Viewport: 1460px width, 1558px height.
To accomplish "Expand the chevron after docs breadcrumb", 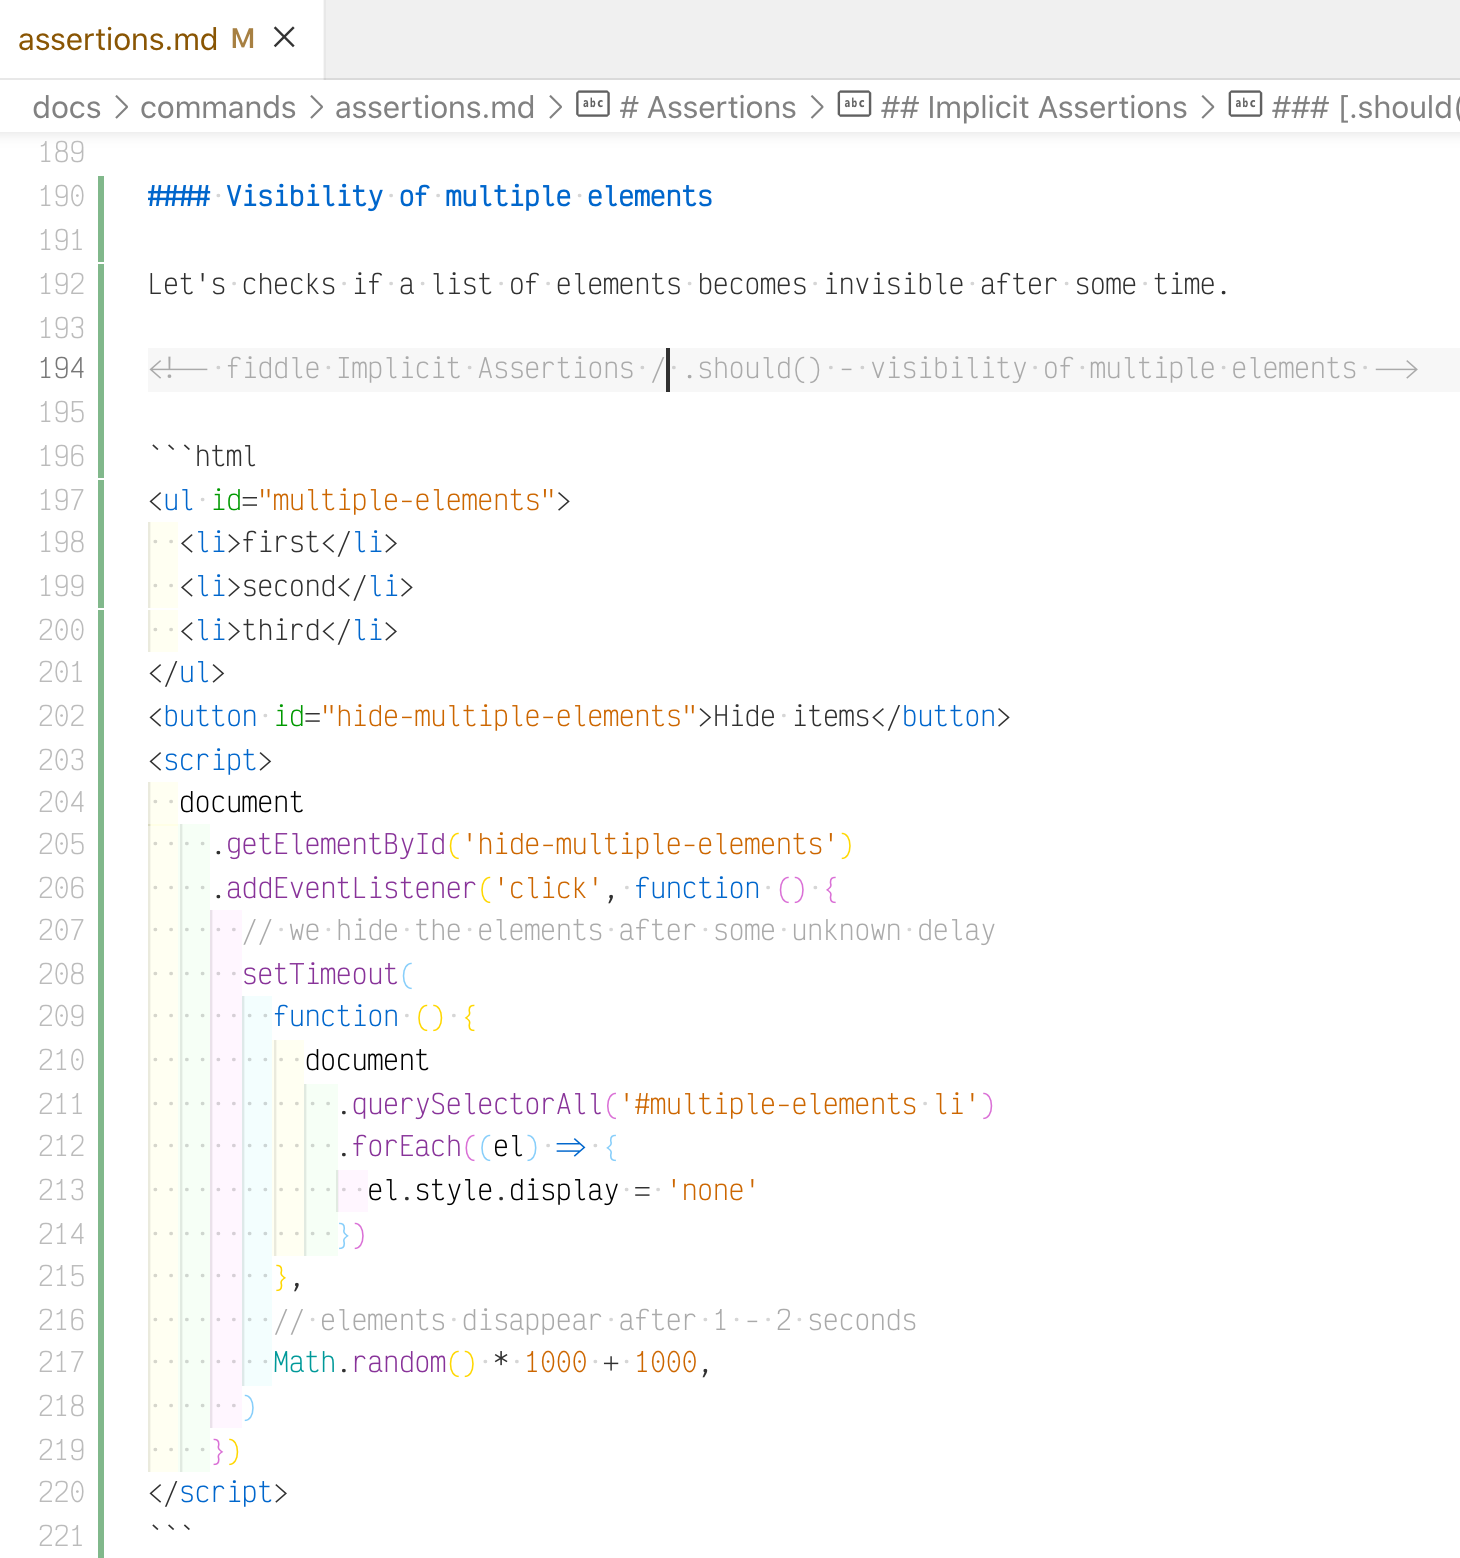I will [x=121, y=107].
